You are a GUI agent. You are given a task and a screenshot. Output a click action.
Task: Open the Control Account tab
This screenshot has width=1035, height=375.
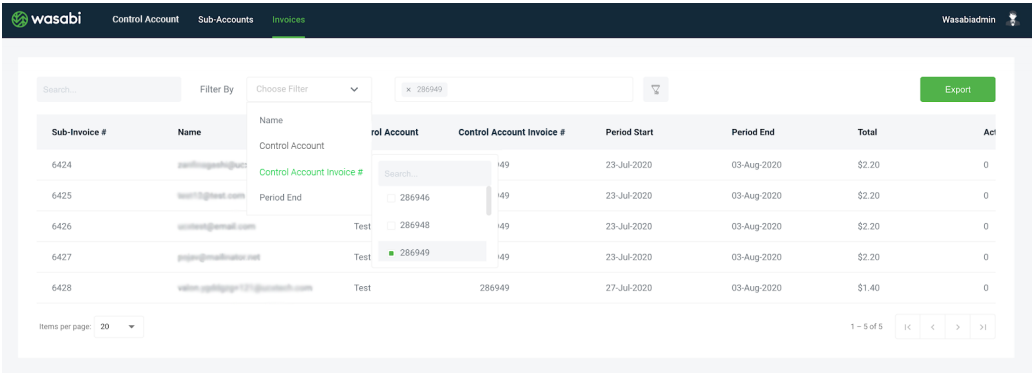(146, 20)
